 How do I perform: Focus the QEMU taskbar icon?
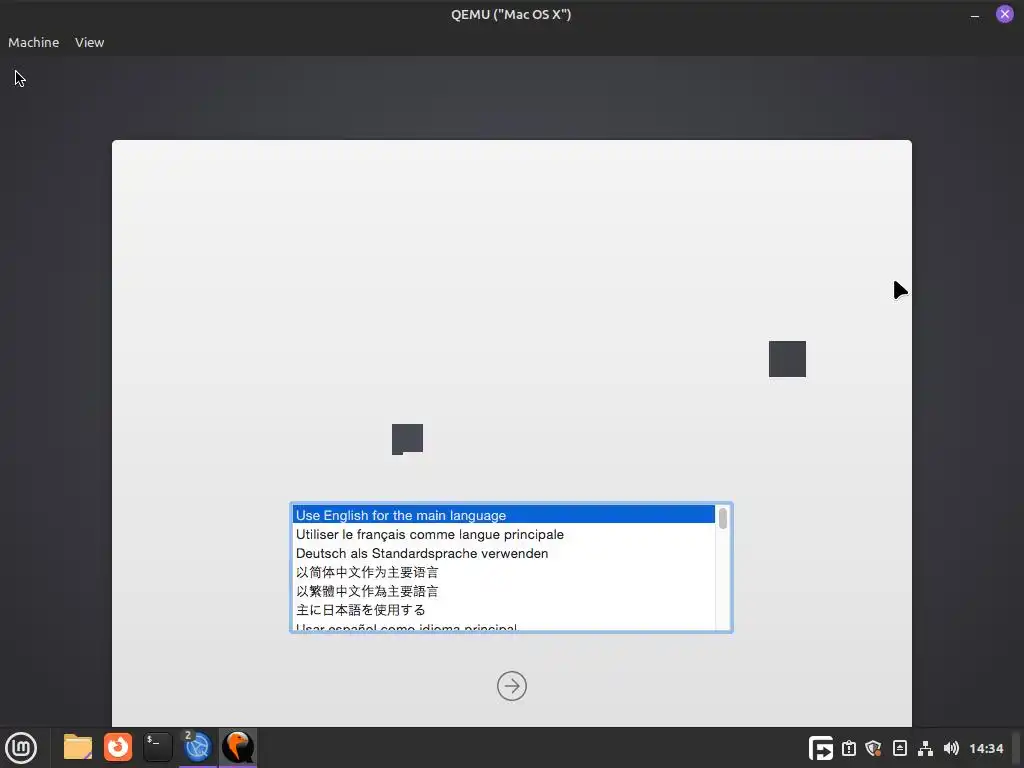(x=238, y=747)
